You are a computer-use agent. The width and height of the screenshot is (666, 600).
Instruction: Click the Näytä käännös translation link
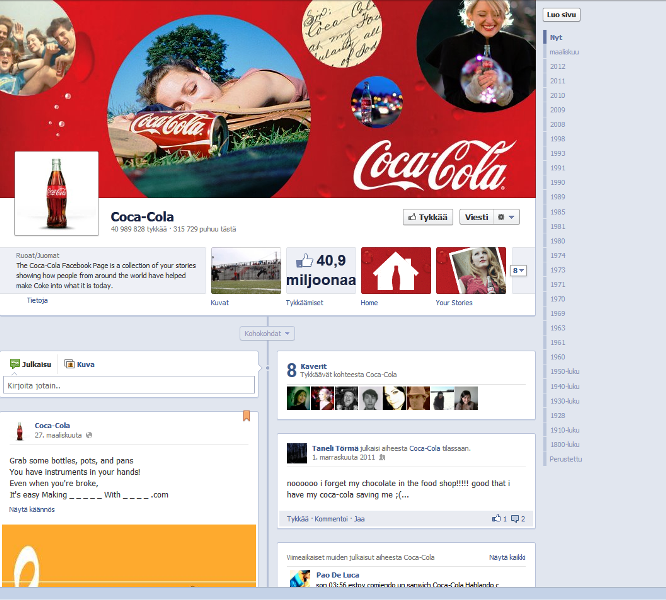(x=32, y=509)
